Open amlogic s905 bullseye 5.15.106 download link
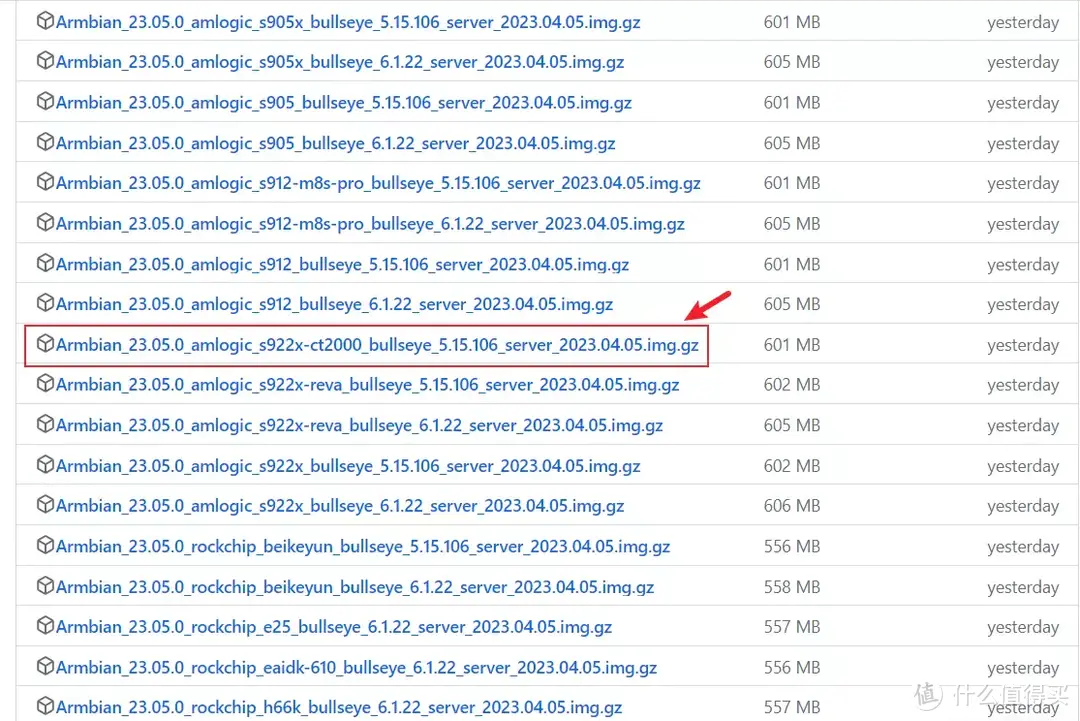The width and height of the screenshot is (1080, 721). click(344, 103)
